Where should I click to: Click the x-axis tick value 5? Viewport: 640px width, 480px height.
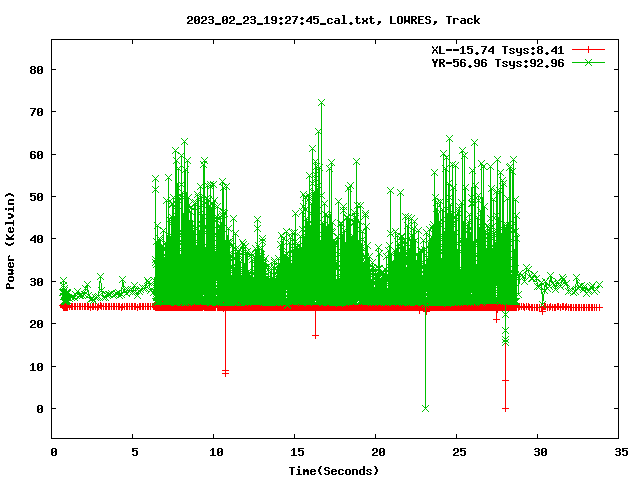(135, 452)
